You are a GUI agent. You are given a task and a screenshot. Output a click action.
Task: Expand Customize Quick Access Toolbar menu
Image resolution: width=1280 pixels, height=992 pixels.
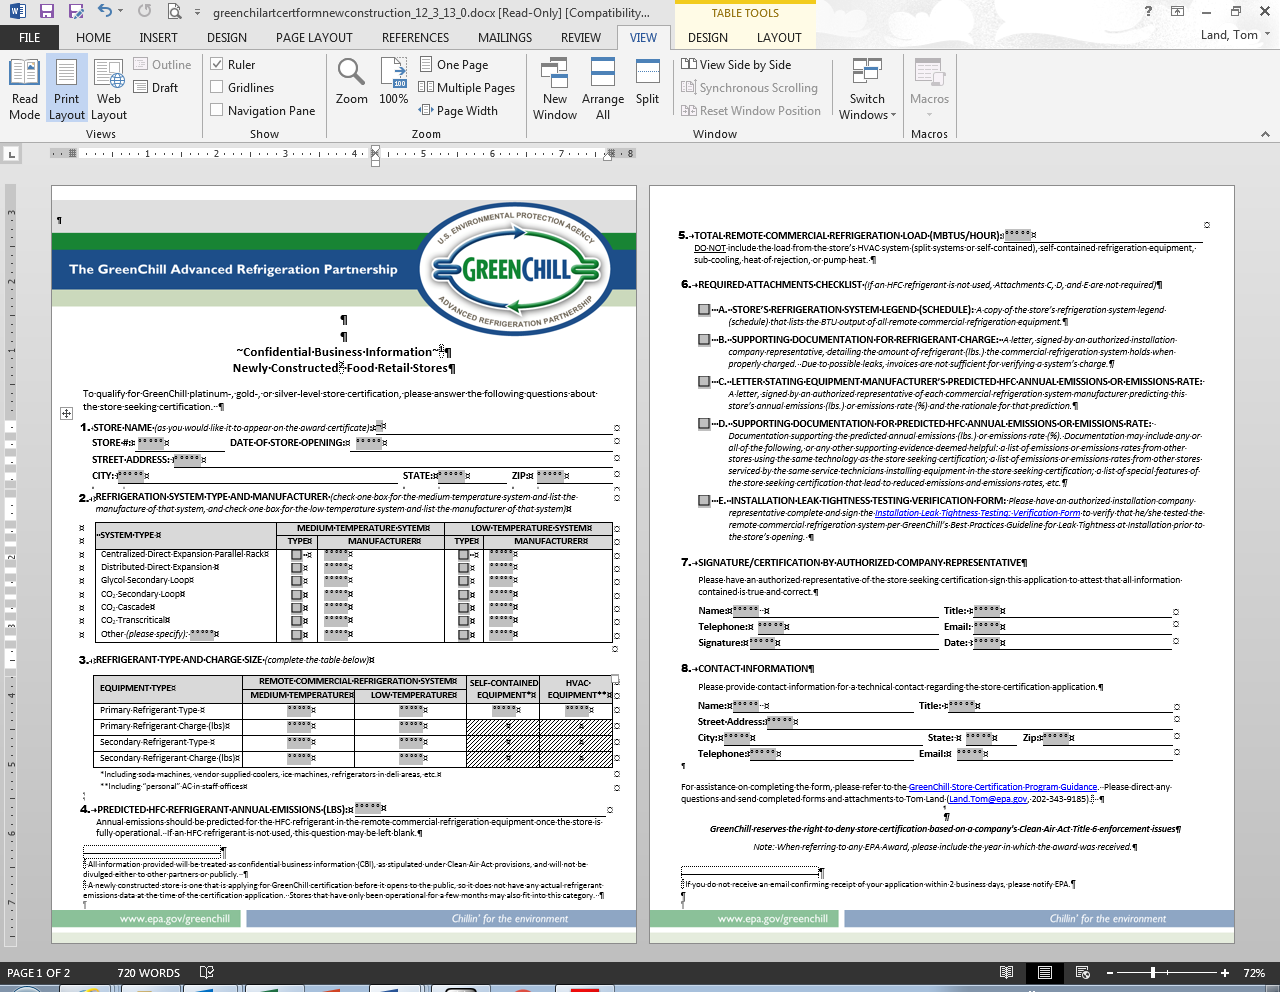(x=197, y=13)
